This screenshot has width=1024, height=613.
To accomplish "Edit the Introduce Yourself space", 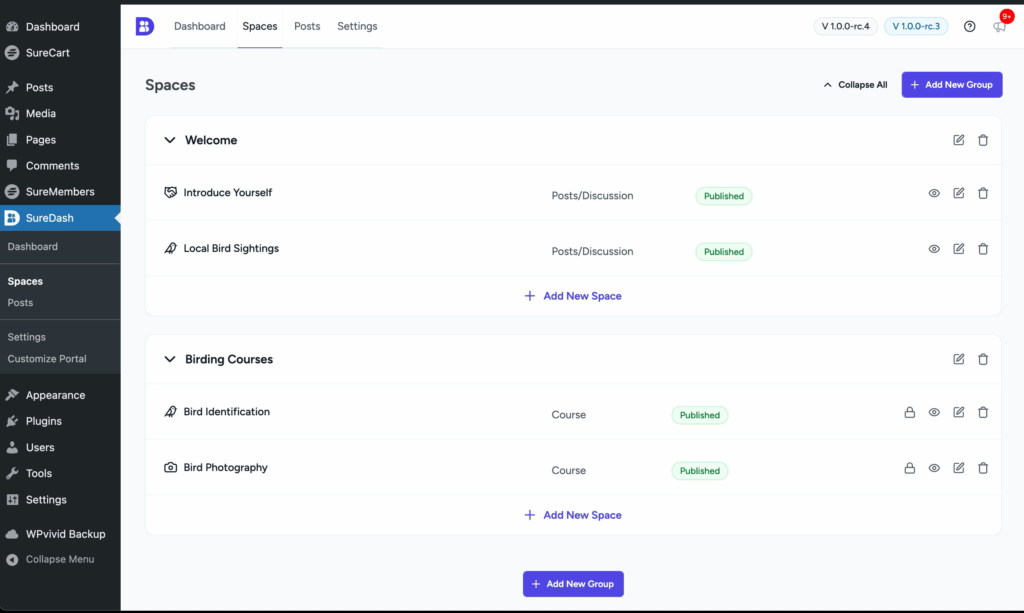I will (959, 193).
